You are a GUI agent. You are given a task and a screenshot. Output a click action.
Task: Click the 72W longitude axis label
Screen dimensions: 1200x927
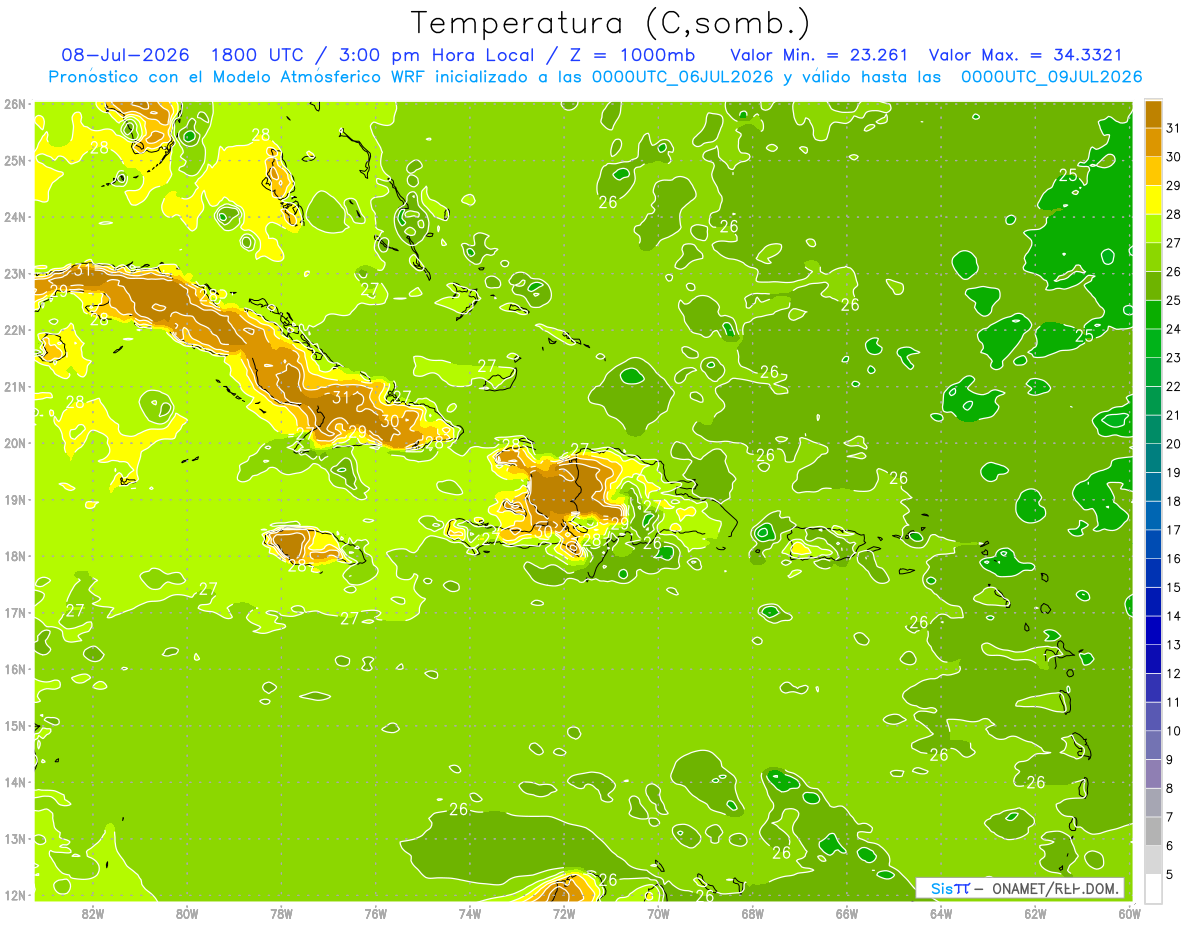click(564, 913)
